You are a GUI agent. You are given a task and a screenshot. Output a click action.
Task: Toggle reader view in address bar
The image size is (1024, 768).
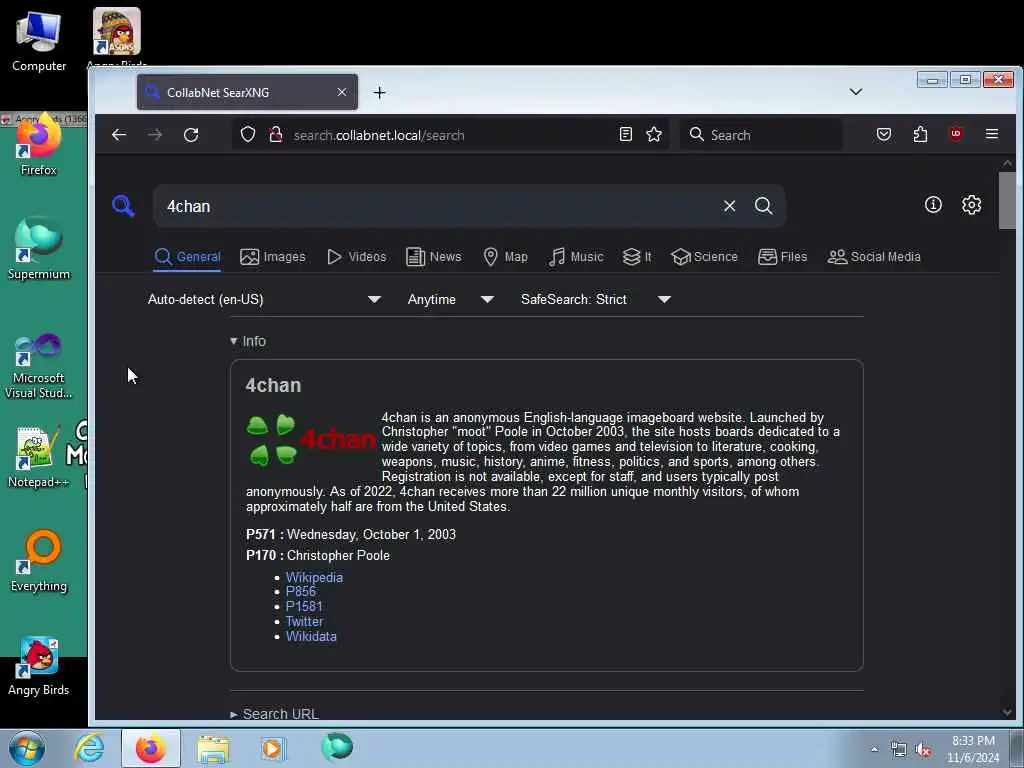(x=626, y=135)
